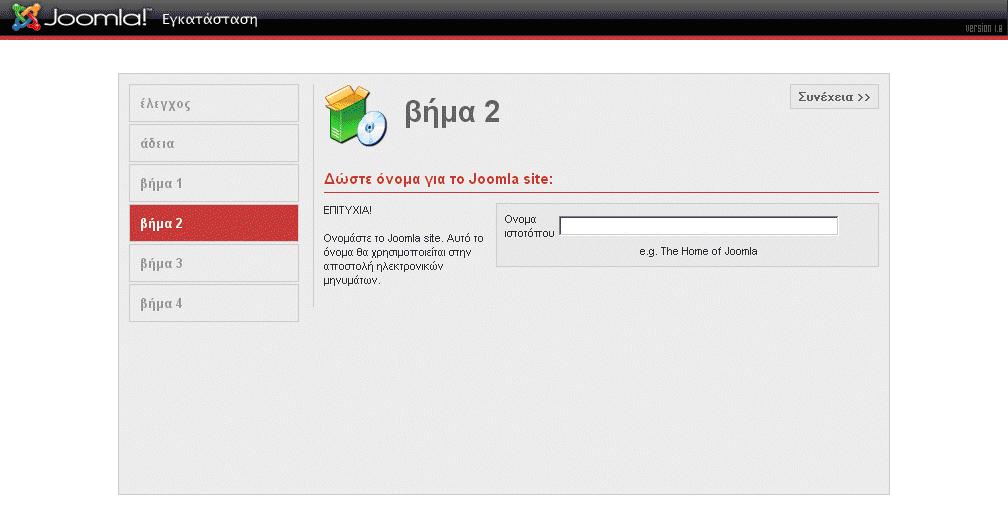Go to βήμα 4 step
1008x516 pixels.
(x=214, y=303)
